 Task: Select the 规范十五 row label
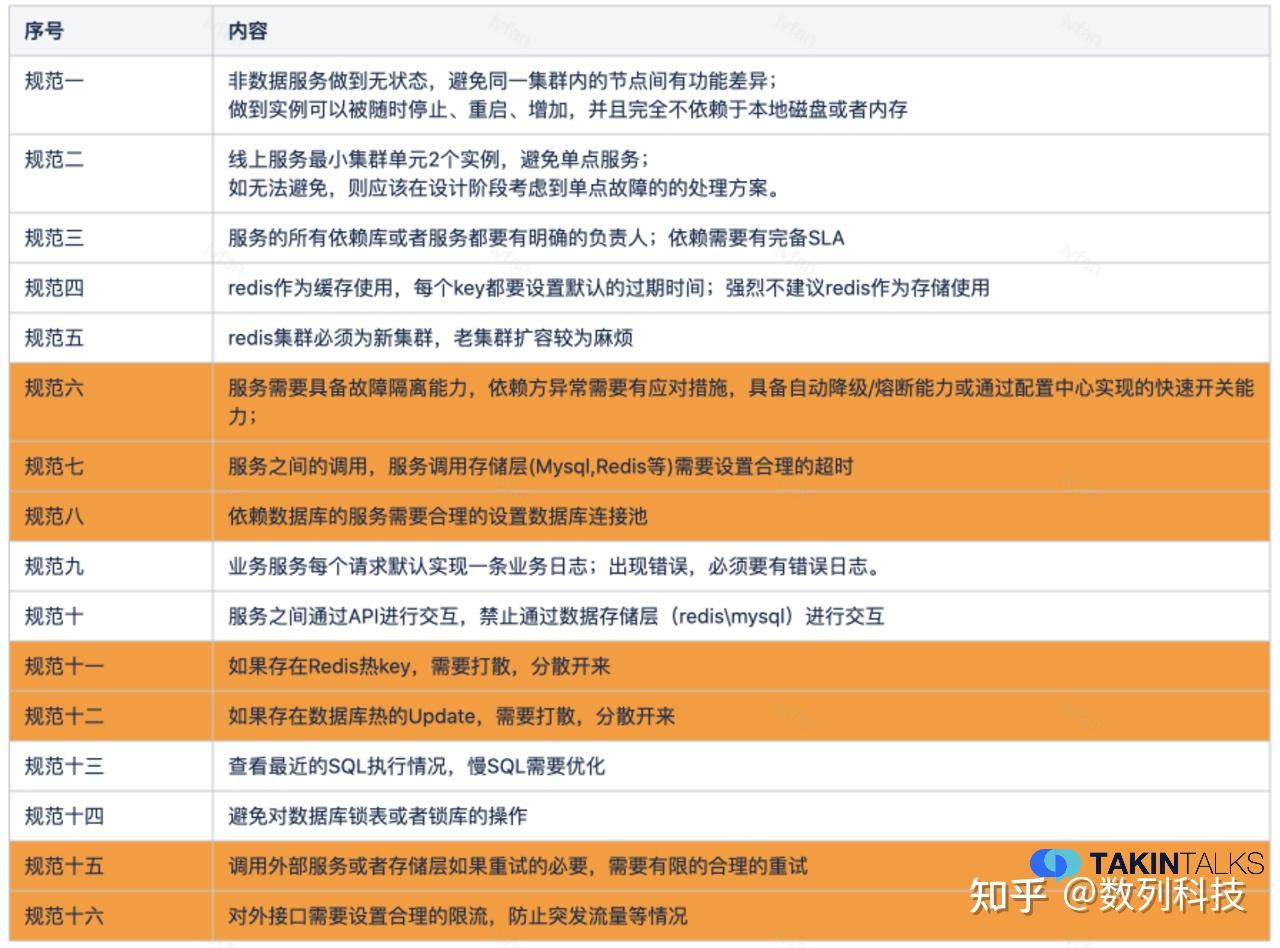coord(64,866)
